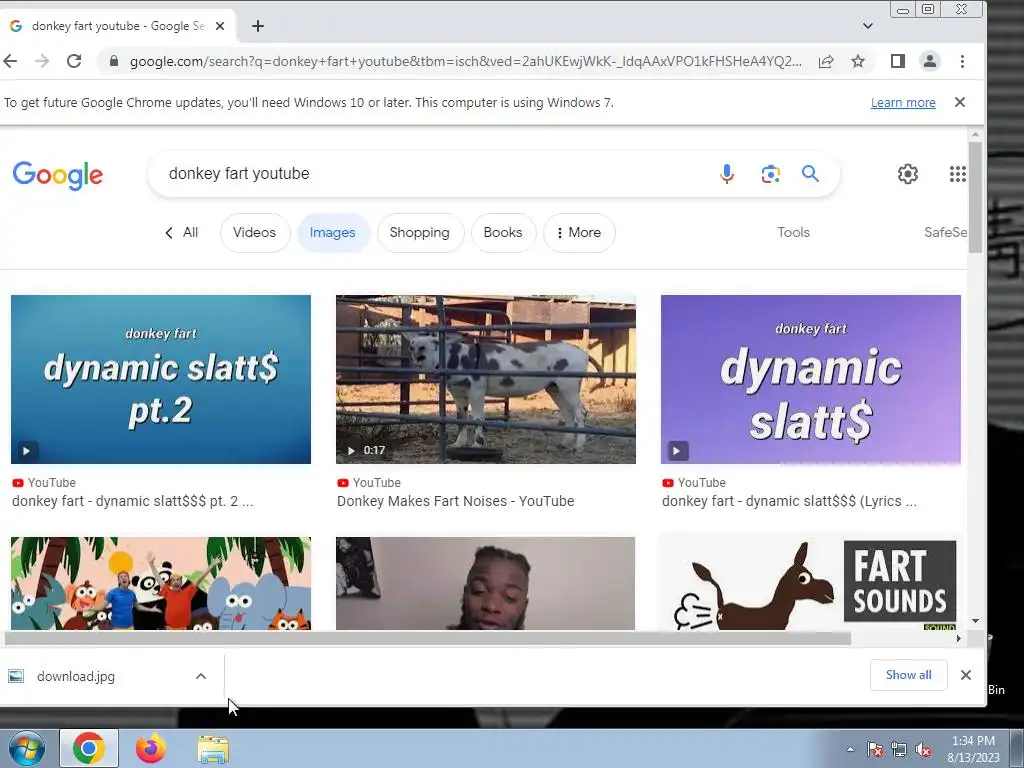Bookmark this page with the star icon
The height and width of the screenshot is (768, 1024).
point(858,61)
